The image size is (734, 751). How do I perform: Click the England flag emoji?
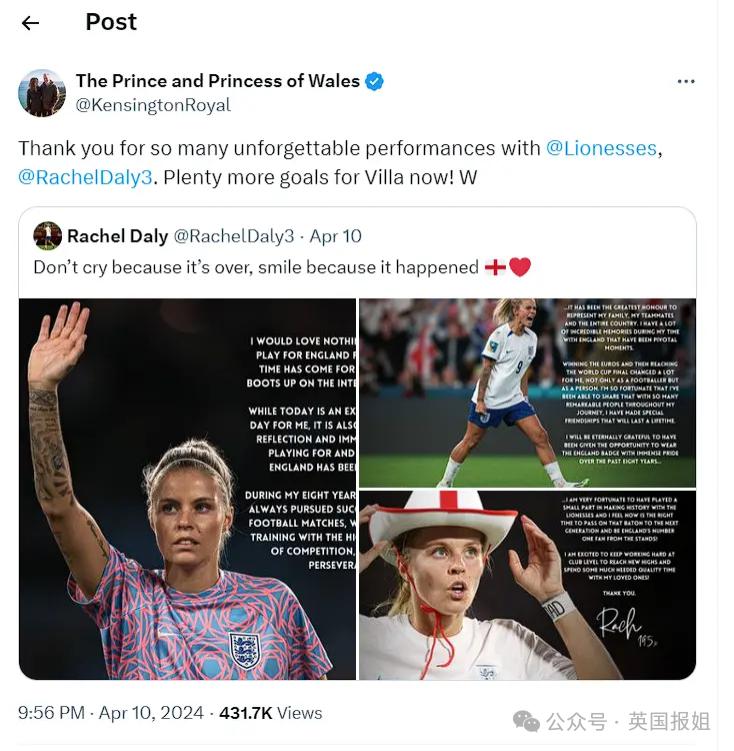[x=496, y=267]
